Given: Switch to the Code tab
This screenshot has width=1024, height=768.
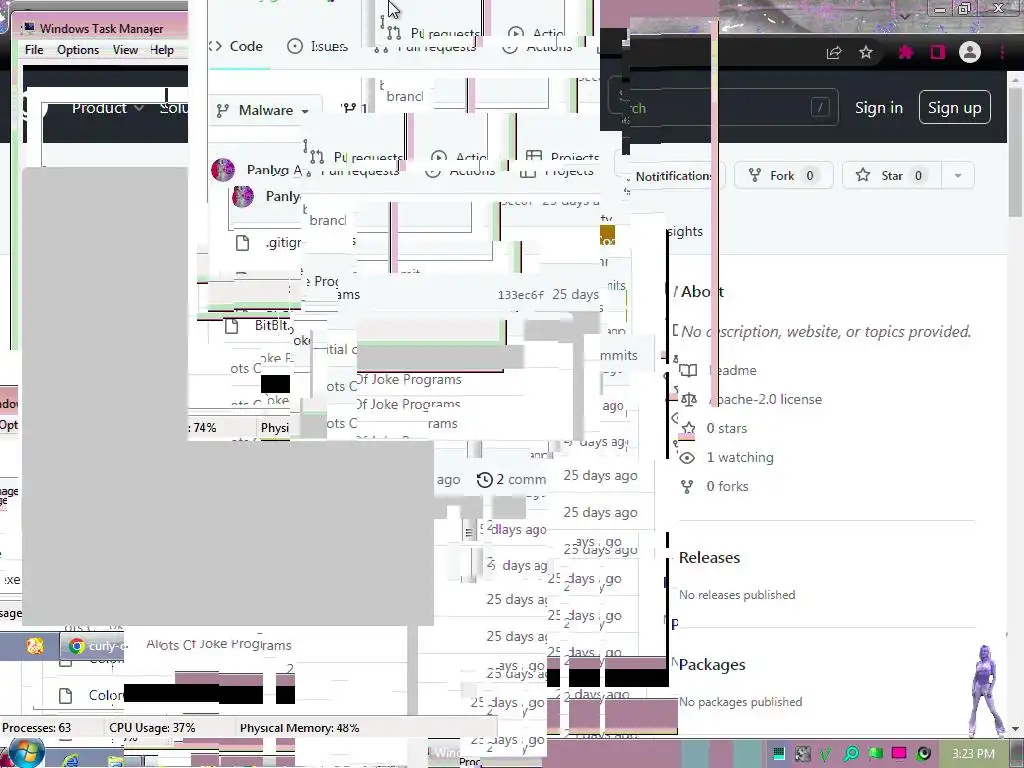Looking at the screenshot, I should click(236, 46).
